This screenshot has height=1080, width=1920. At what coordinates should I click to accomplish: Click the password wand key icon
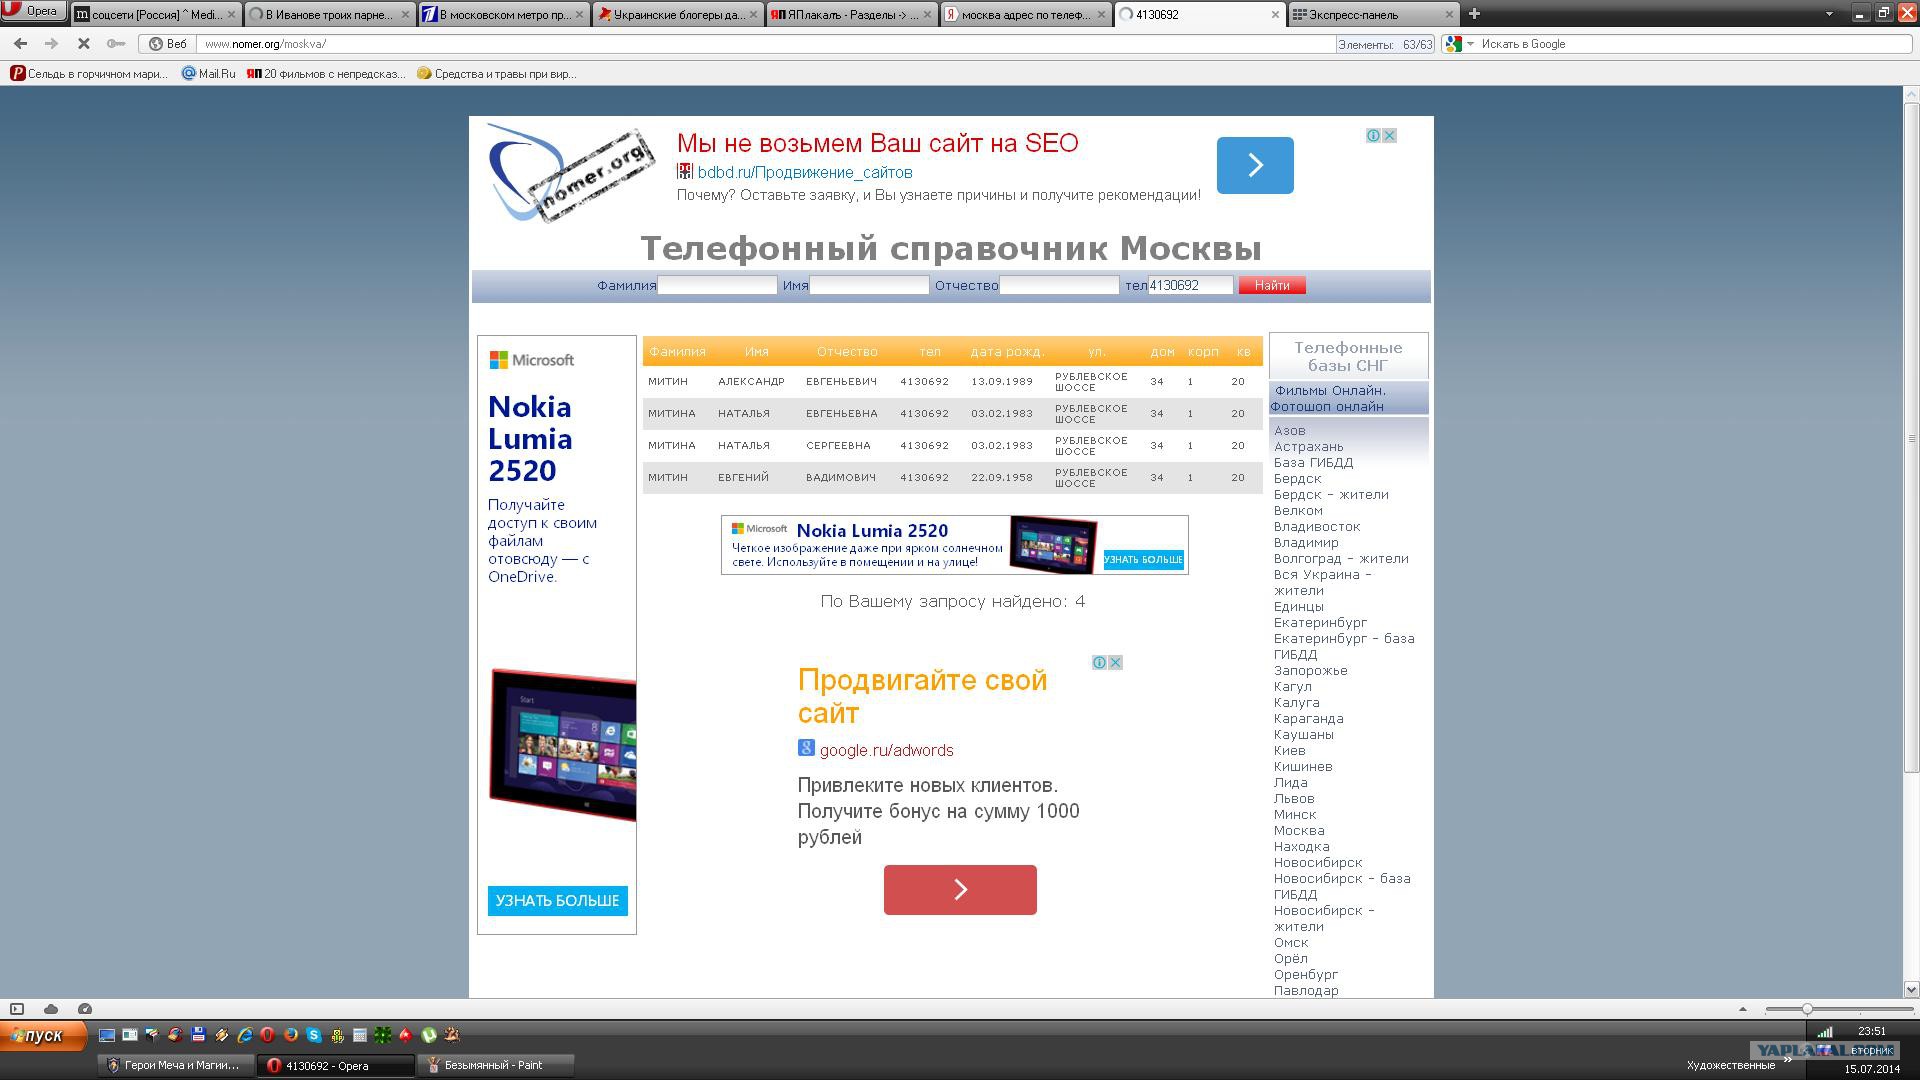coord(116,44)
